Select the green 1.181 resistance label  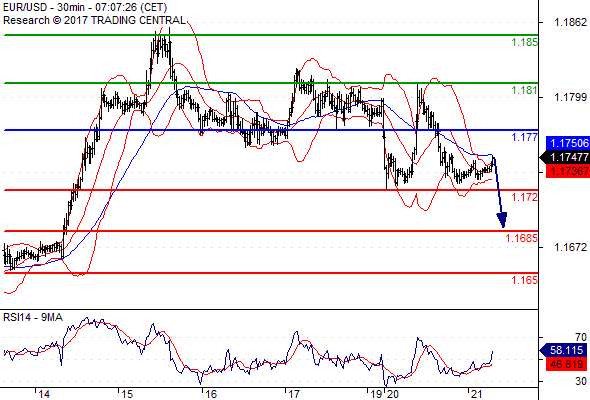pyautogui.click(x=525, y=90)
